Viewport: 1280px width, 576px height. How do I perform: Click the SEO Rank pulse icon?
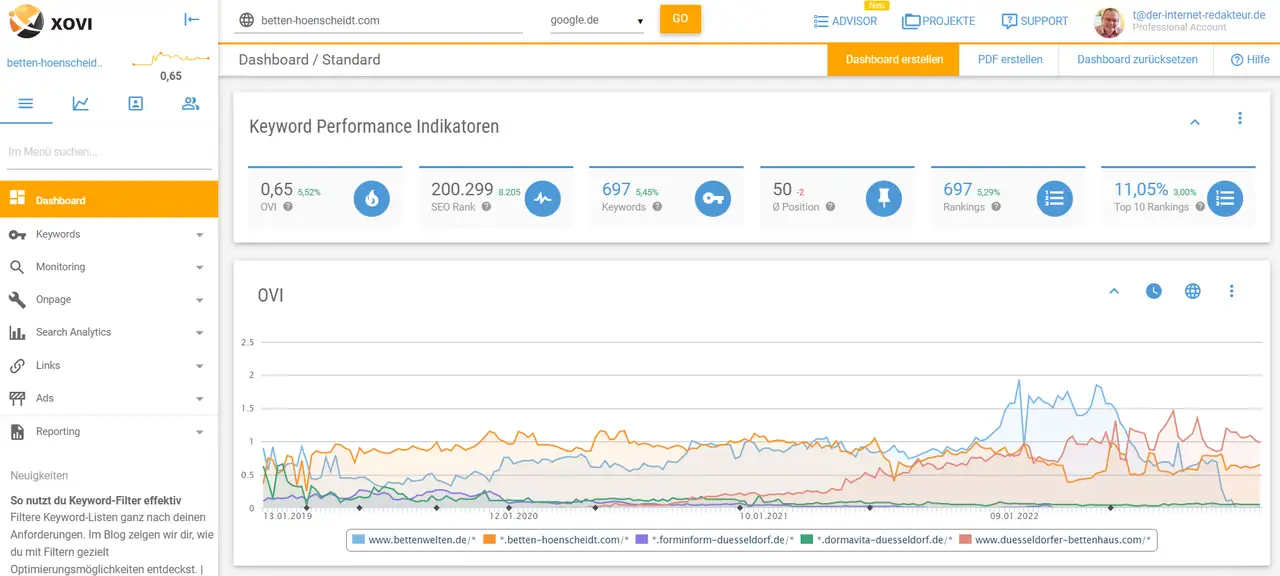[x=543, y=198]
